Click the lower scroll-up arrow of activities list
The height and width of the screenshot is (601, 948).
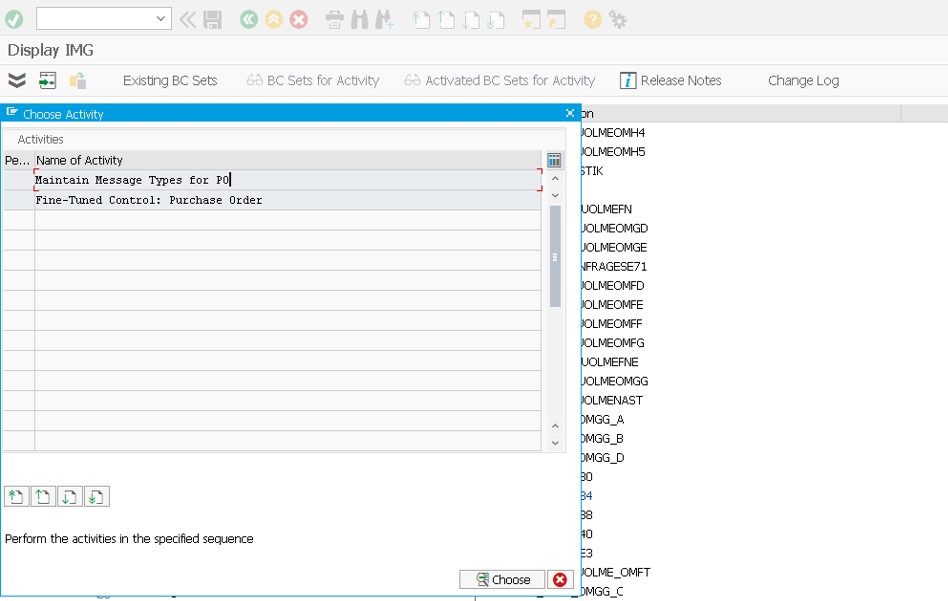tap(555, 426)
